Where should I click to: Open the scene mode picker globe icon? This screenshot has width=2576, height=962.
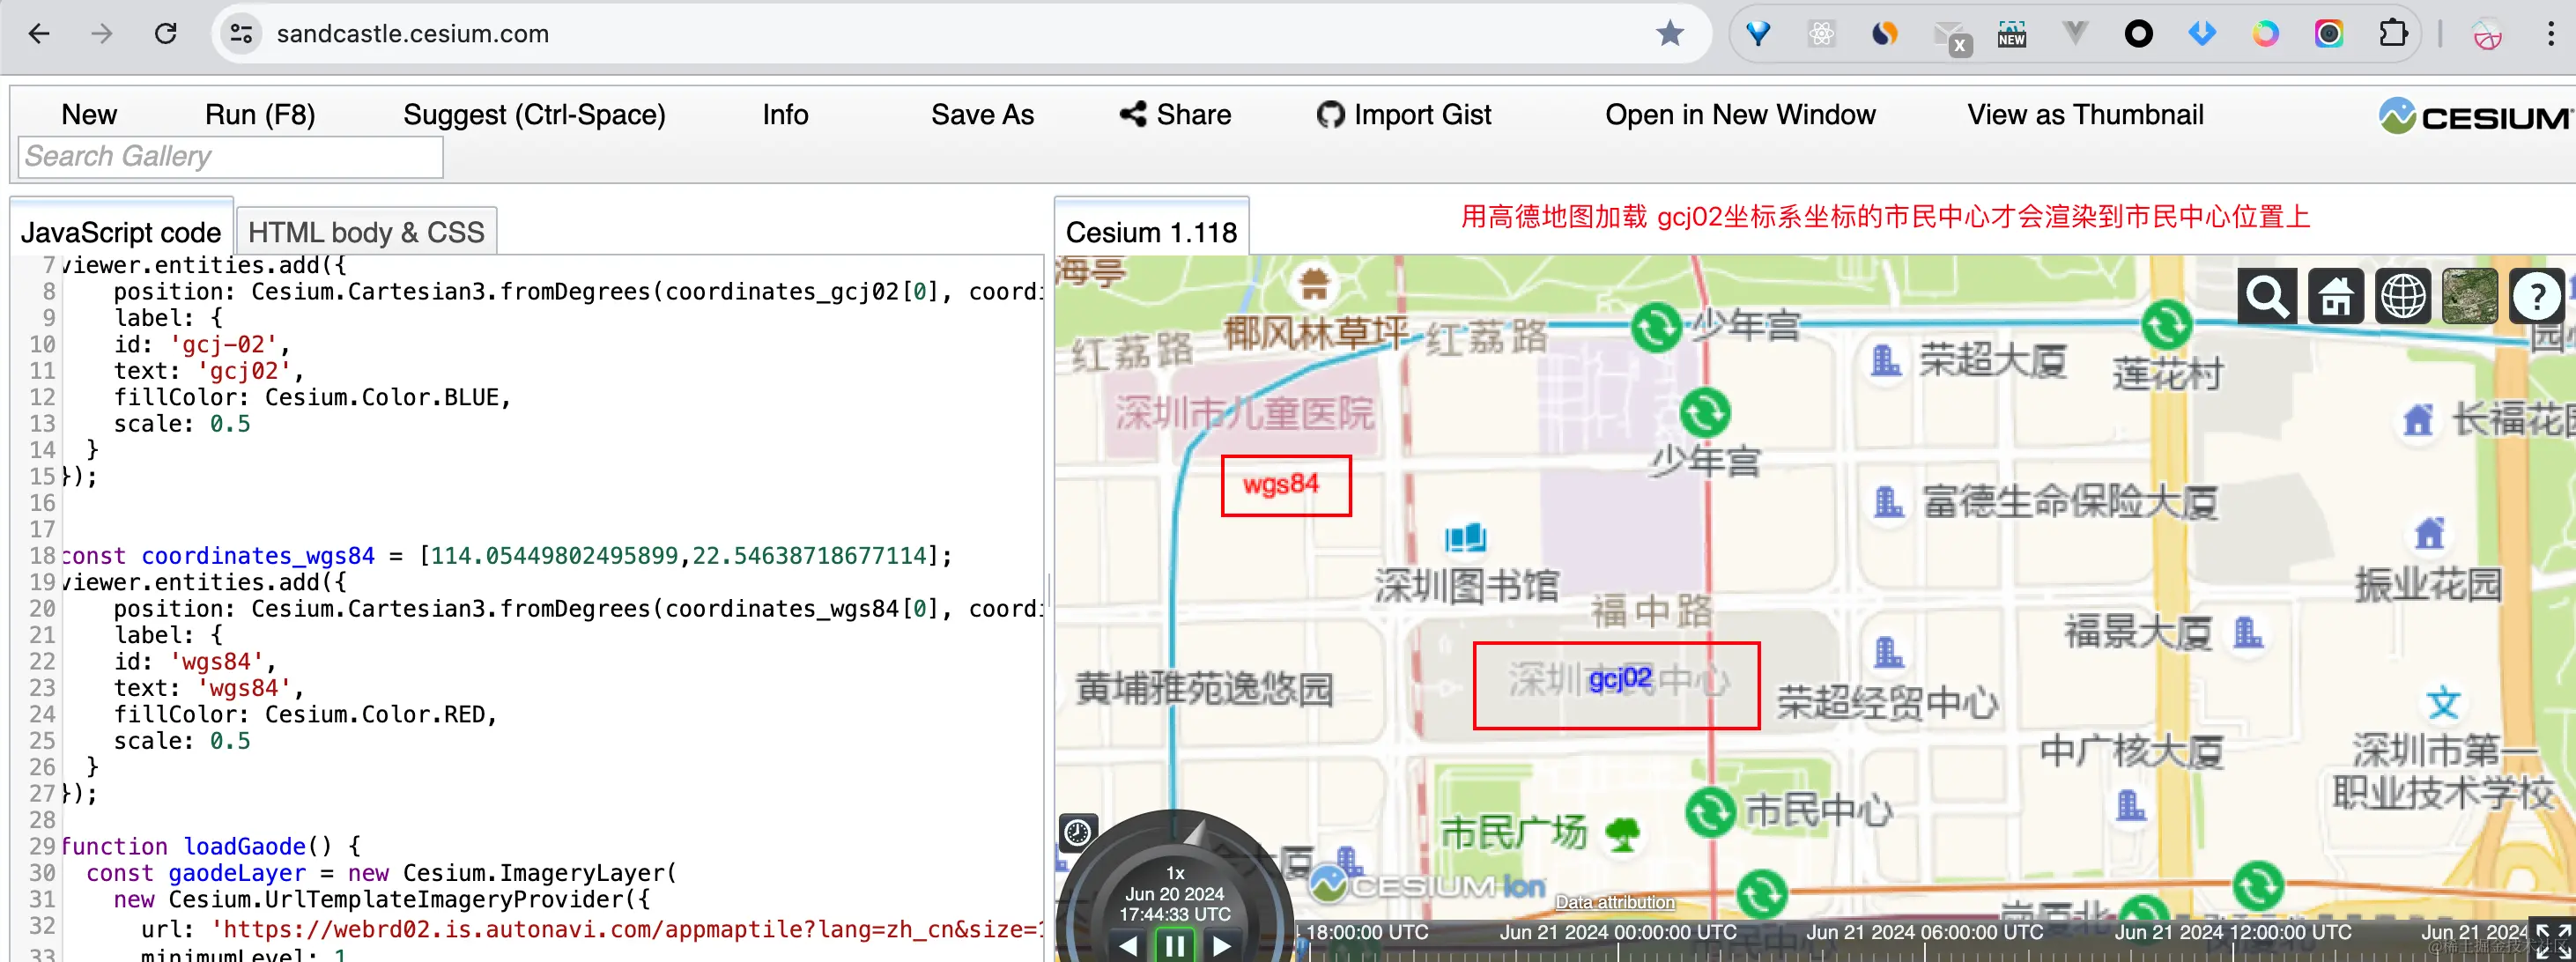[x=2402, y=297]
